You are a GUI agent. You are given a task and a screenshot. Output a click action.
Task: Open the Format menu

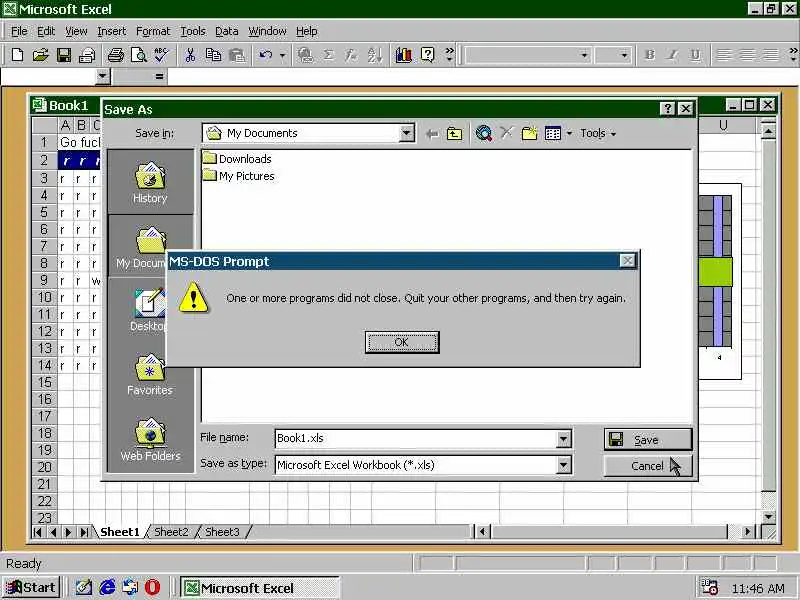[x=153, y=31]
